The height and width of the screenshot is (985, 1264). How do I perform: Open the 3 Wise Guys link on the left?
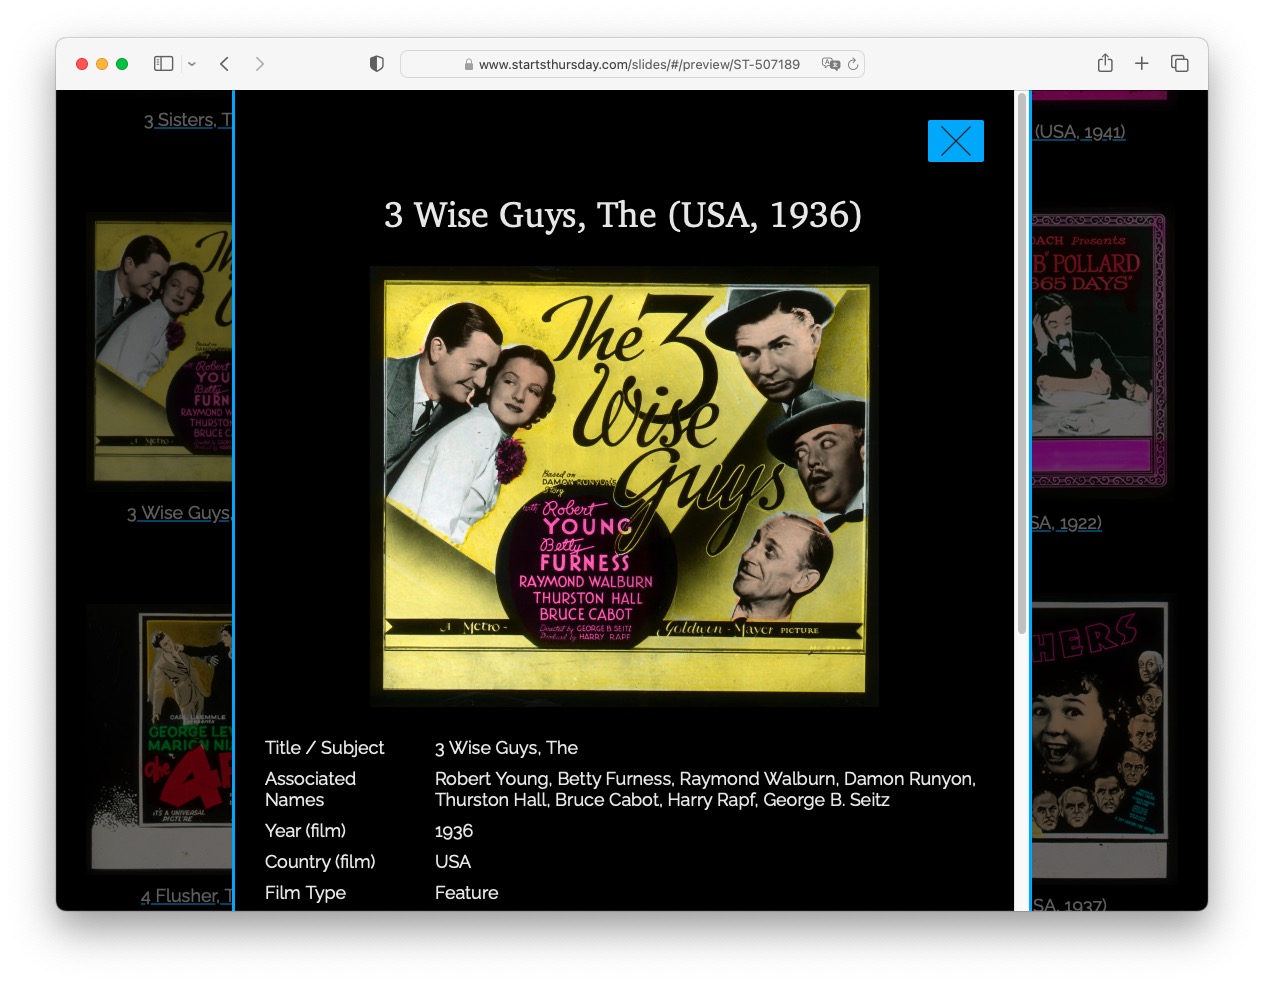[x=179, y=513]
